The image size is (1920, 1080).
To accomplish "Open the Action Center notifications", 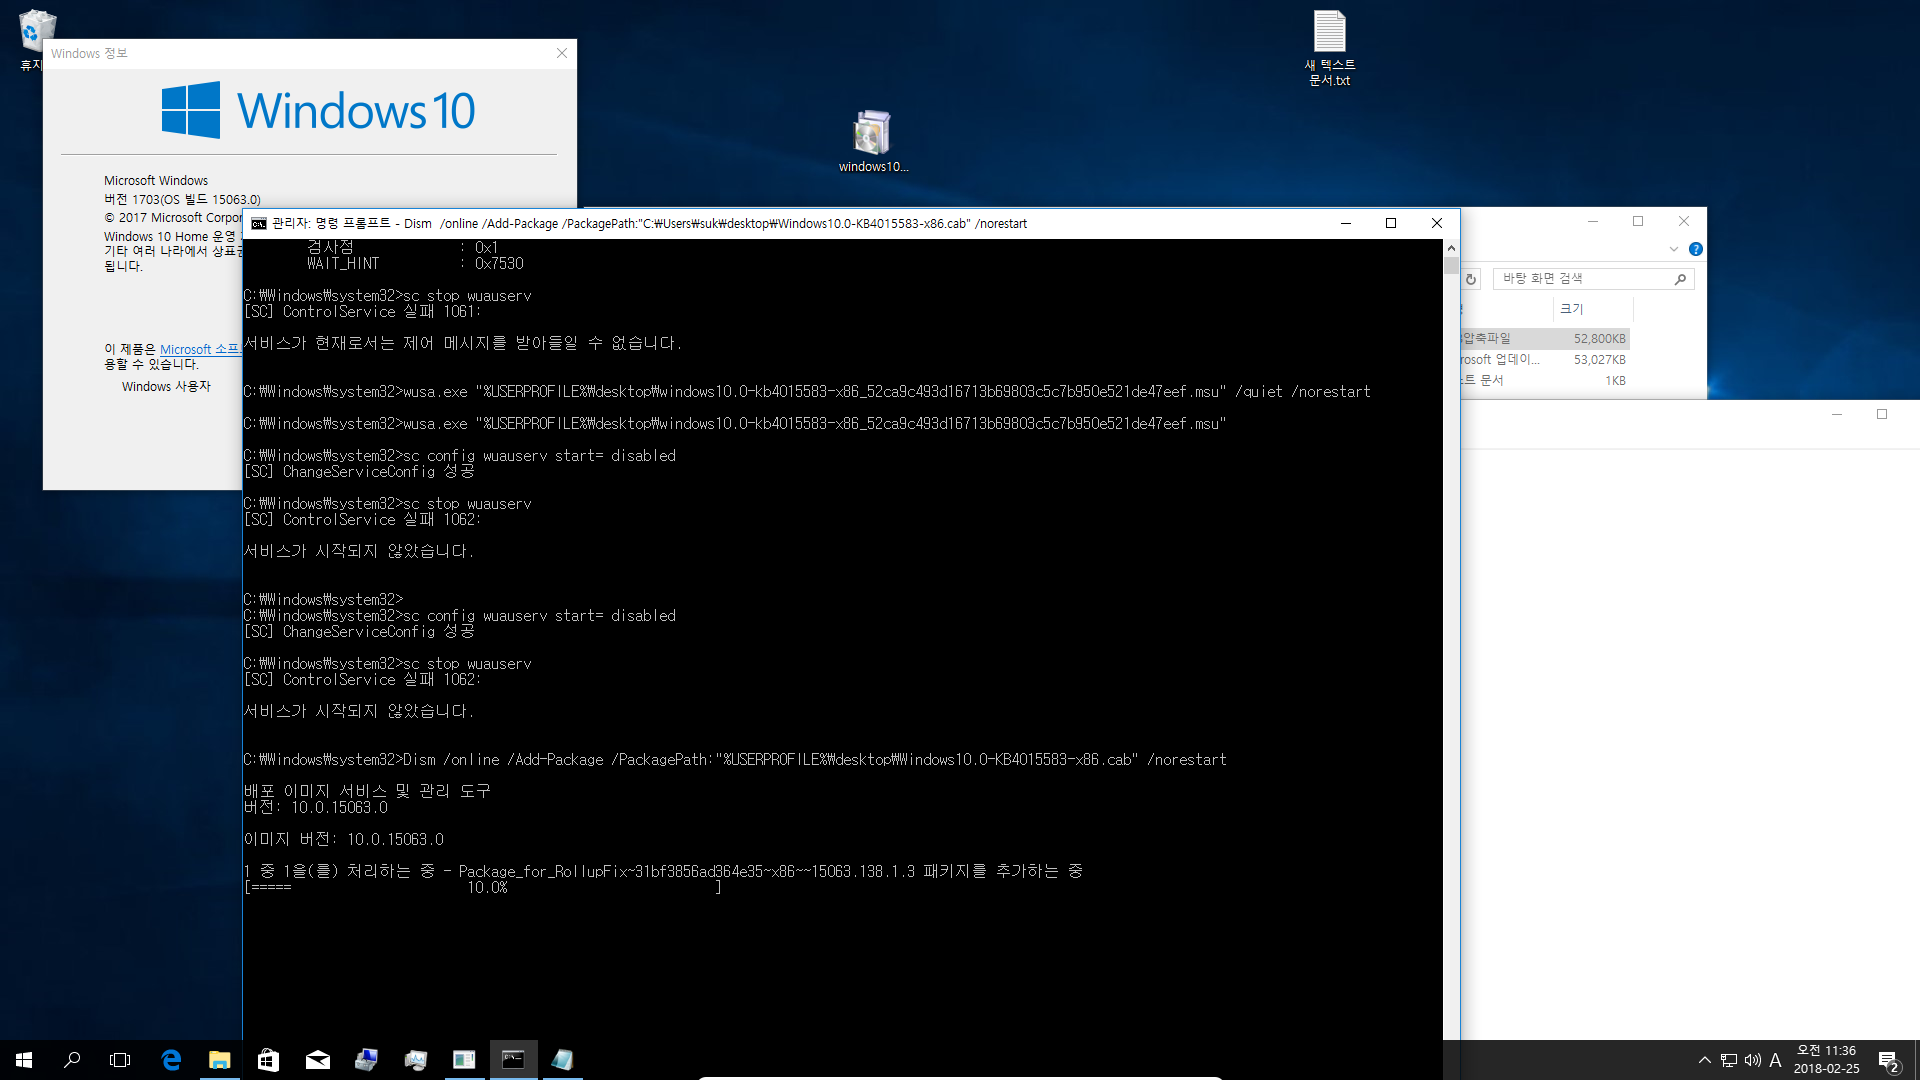I will click(1889, 1061).
